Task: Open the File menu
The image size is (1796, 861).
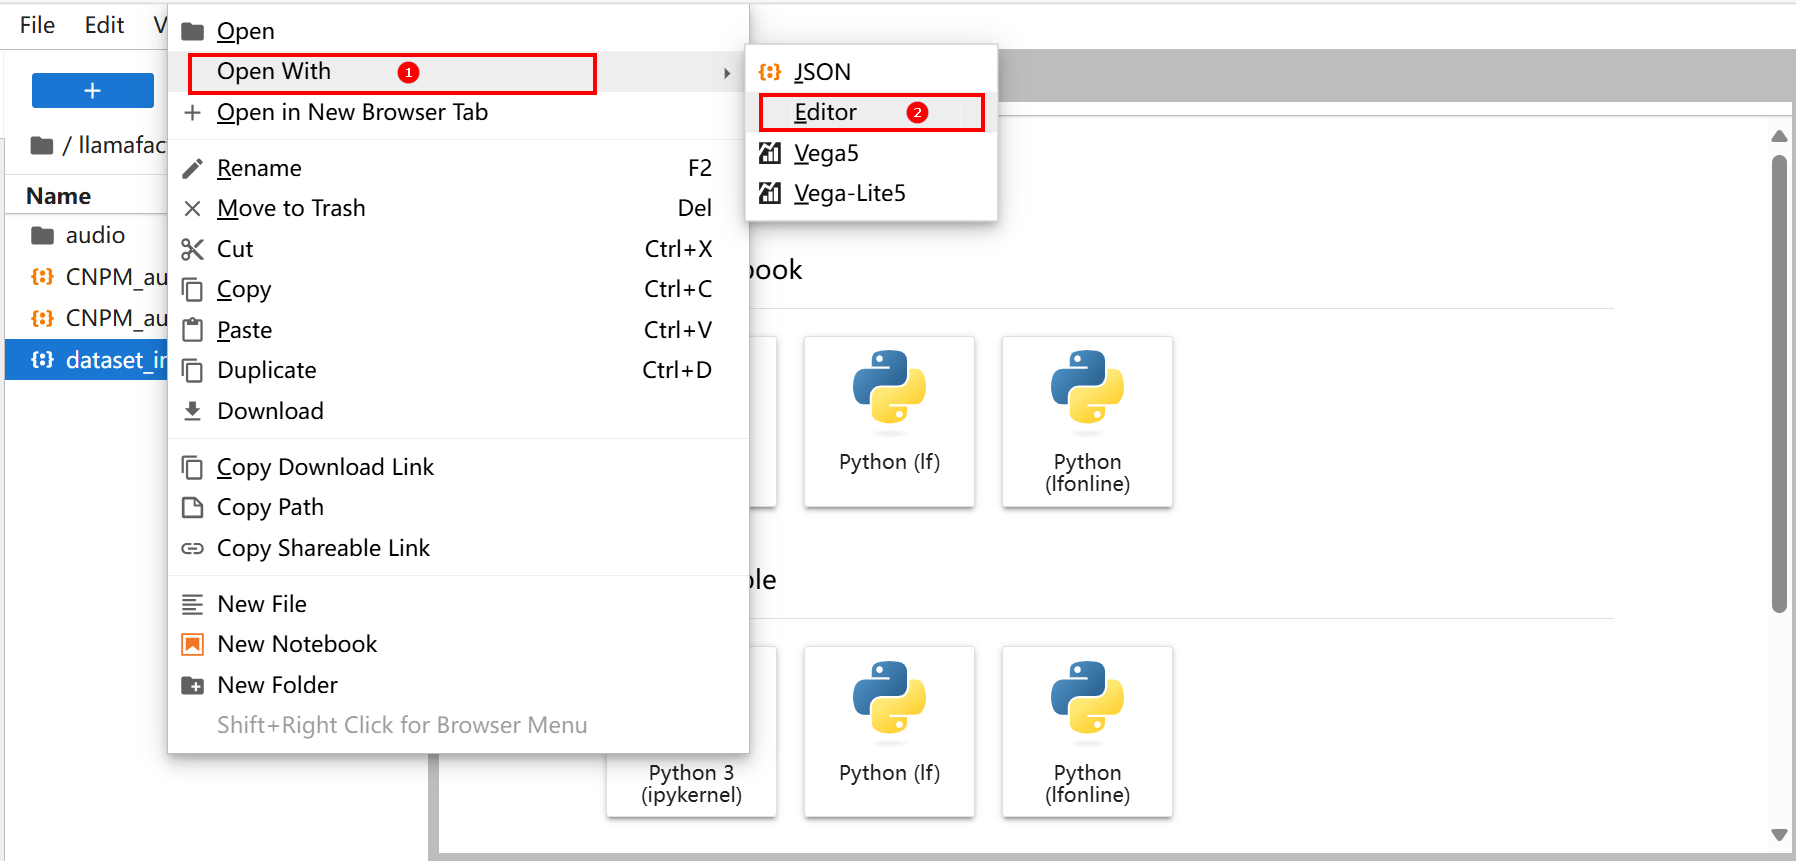Action: click(37, 25)
